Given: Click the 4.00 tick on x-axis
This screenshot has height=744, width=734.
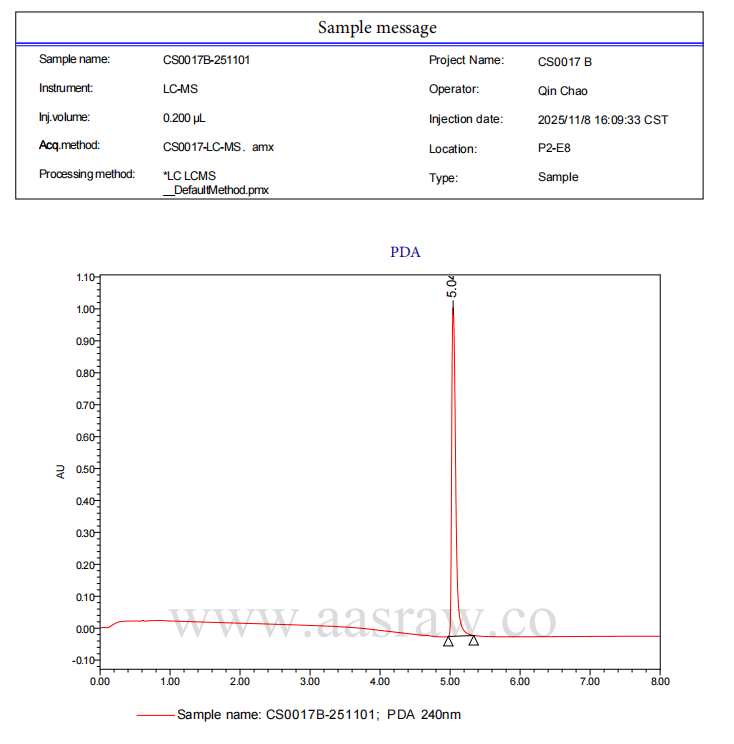Looking at the screenshot, I should [x=380, y=681].
